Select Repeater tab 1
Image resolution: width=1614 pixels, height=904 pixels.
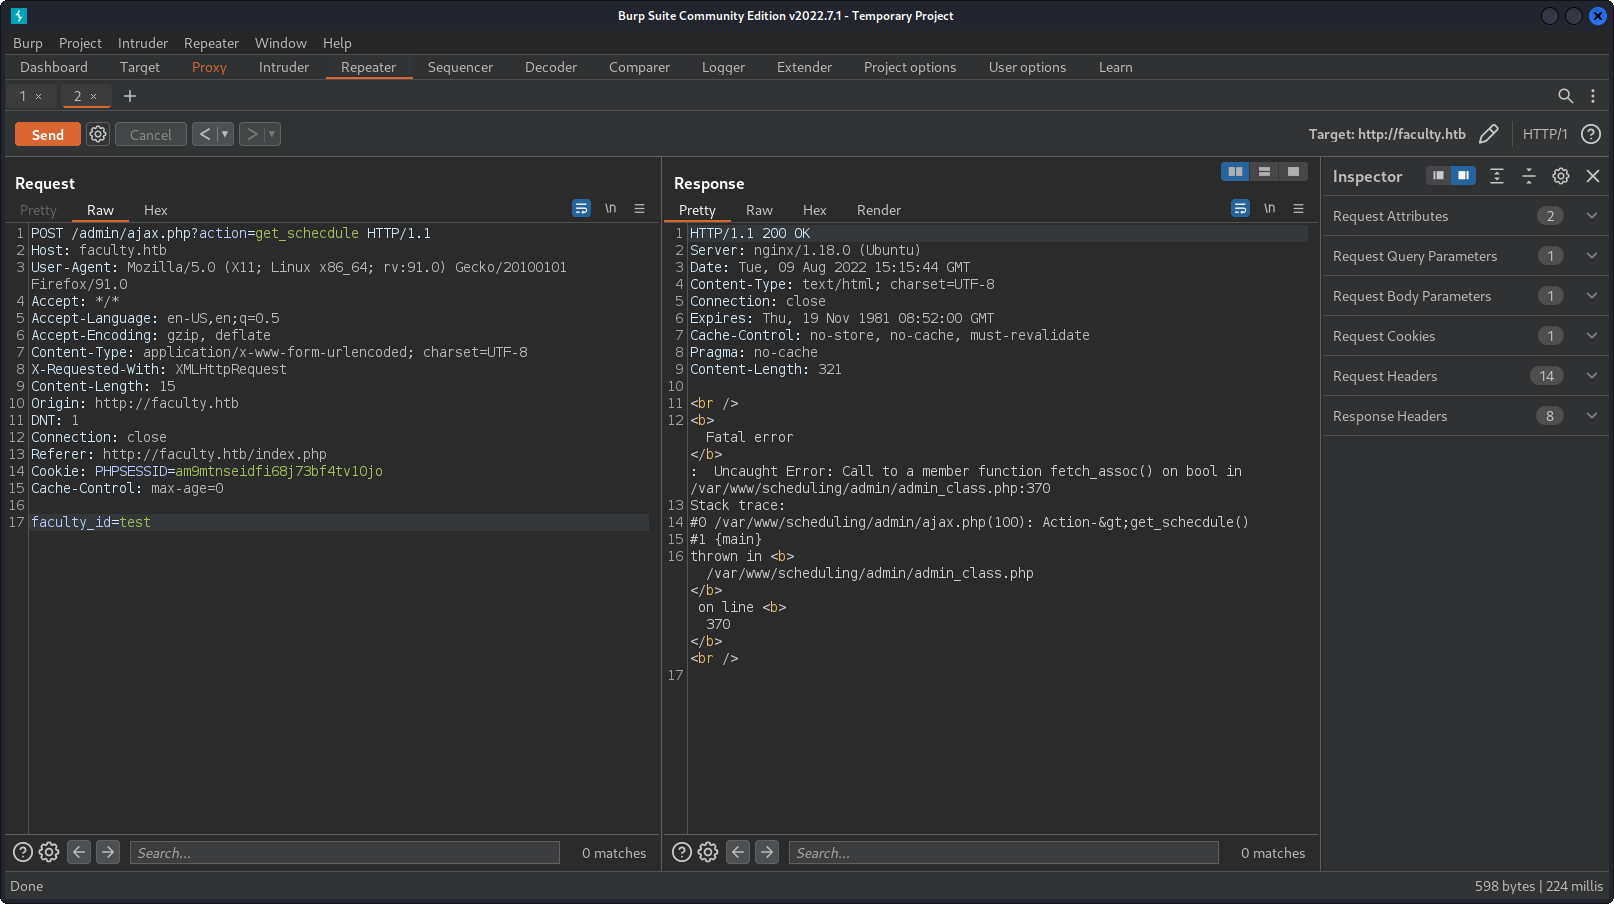(x=23, y=96)
